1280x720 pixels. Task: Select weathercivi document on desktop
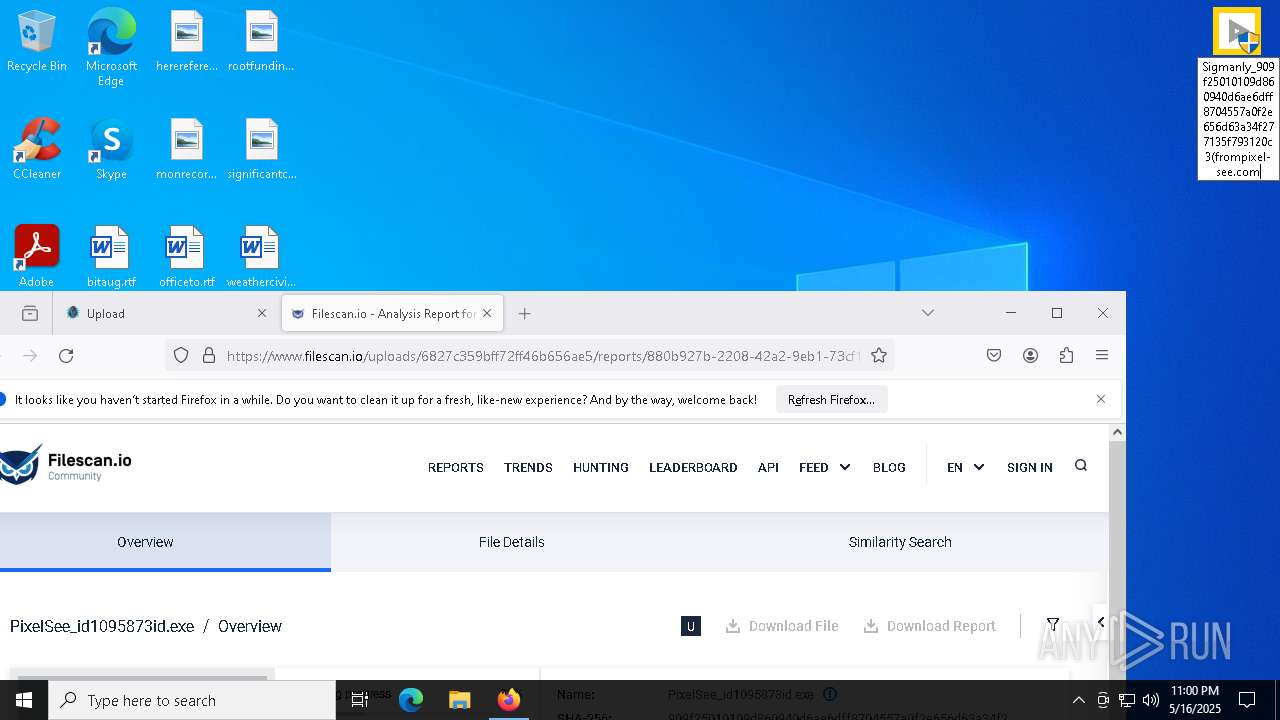tap(261, 256)
